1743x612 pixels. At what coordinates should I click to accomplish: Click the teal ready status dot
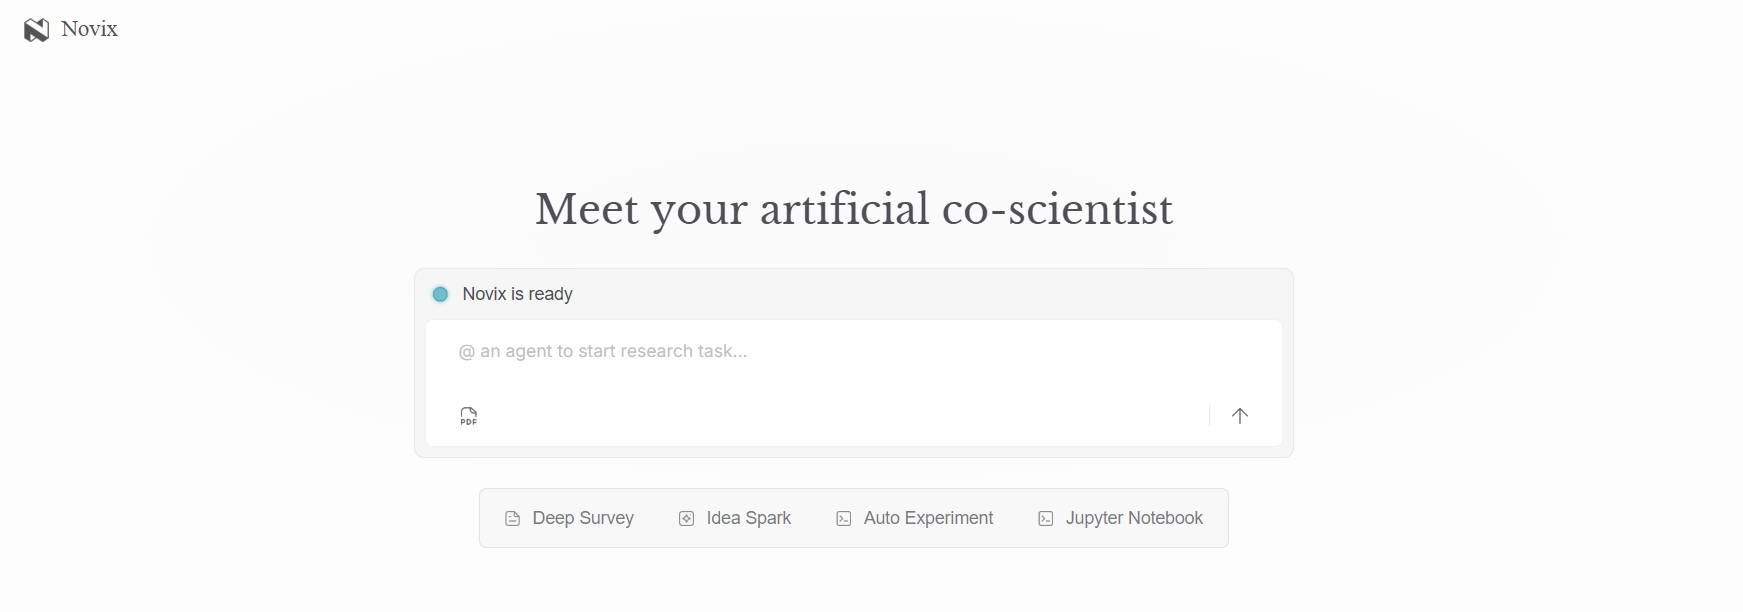(x=440, y=294)
